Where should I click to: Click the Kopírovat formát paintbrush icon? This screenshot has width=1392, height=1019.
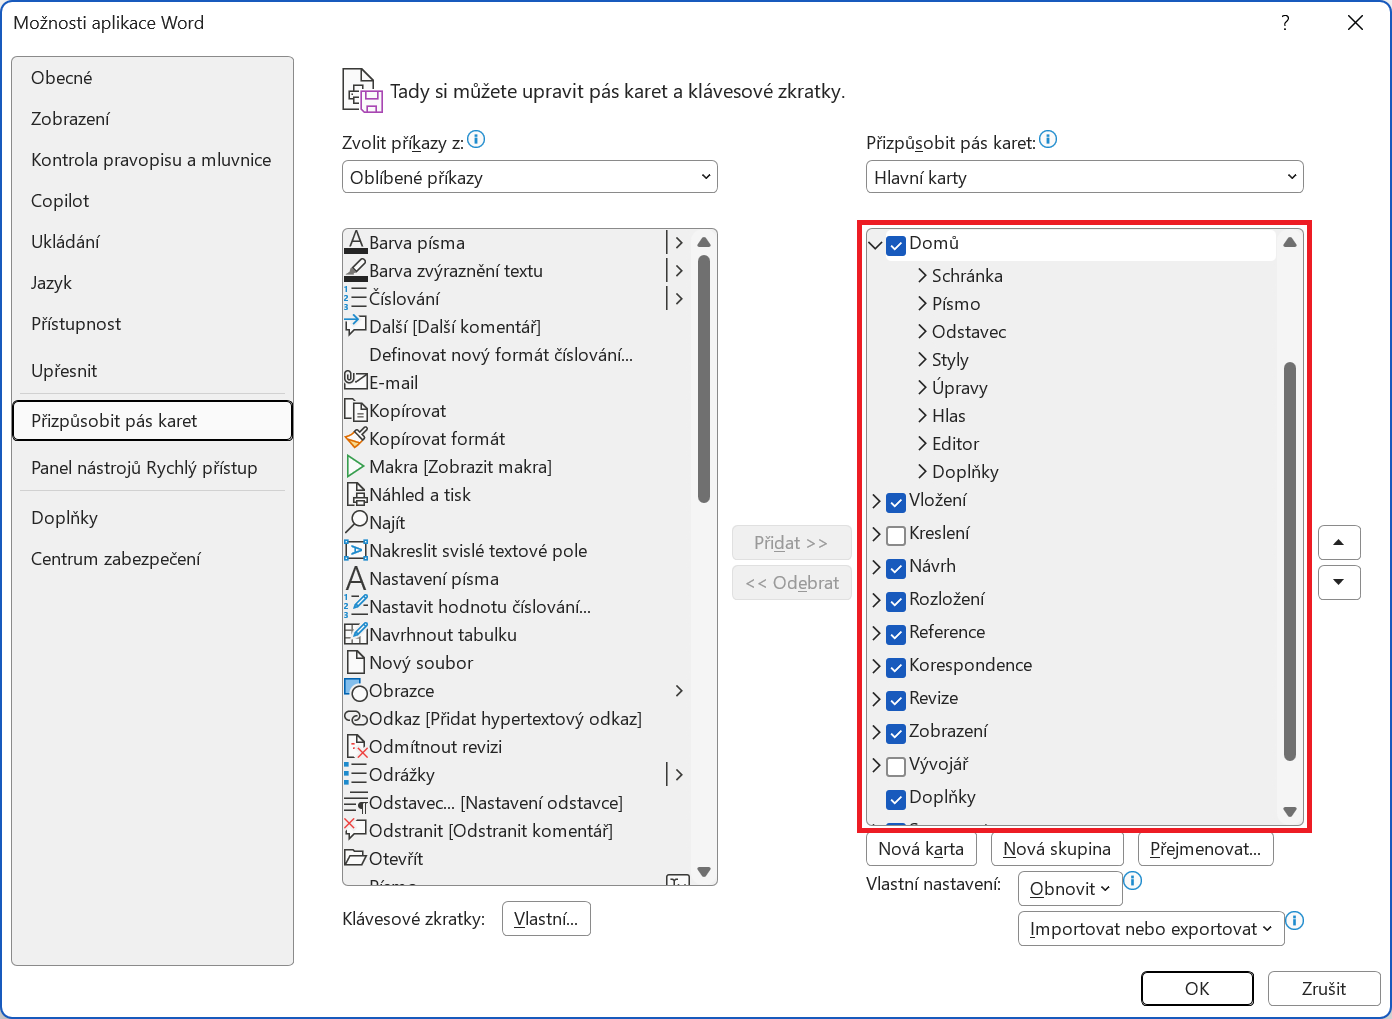point(355,438)
